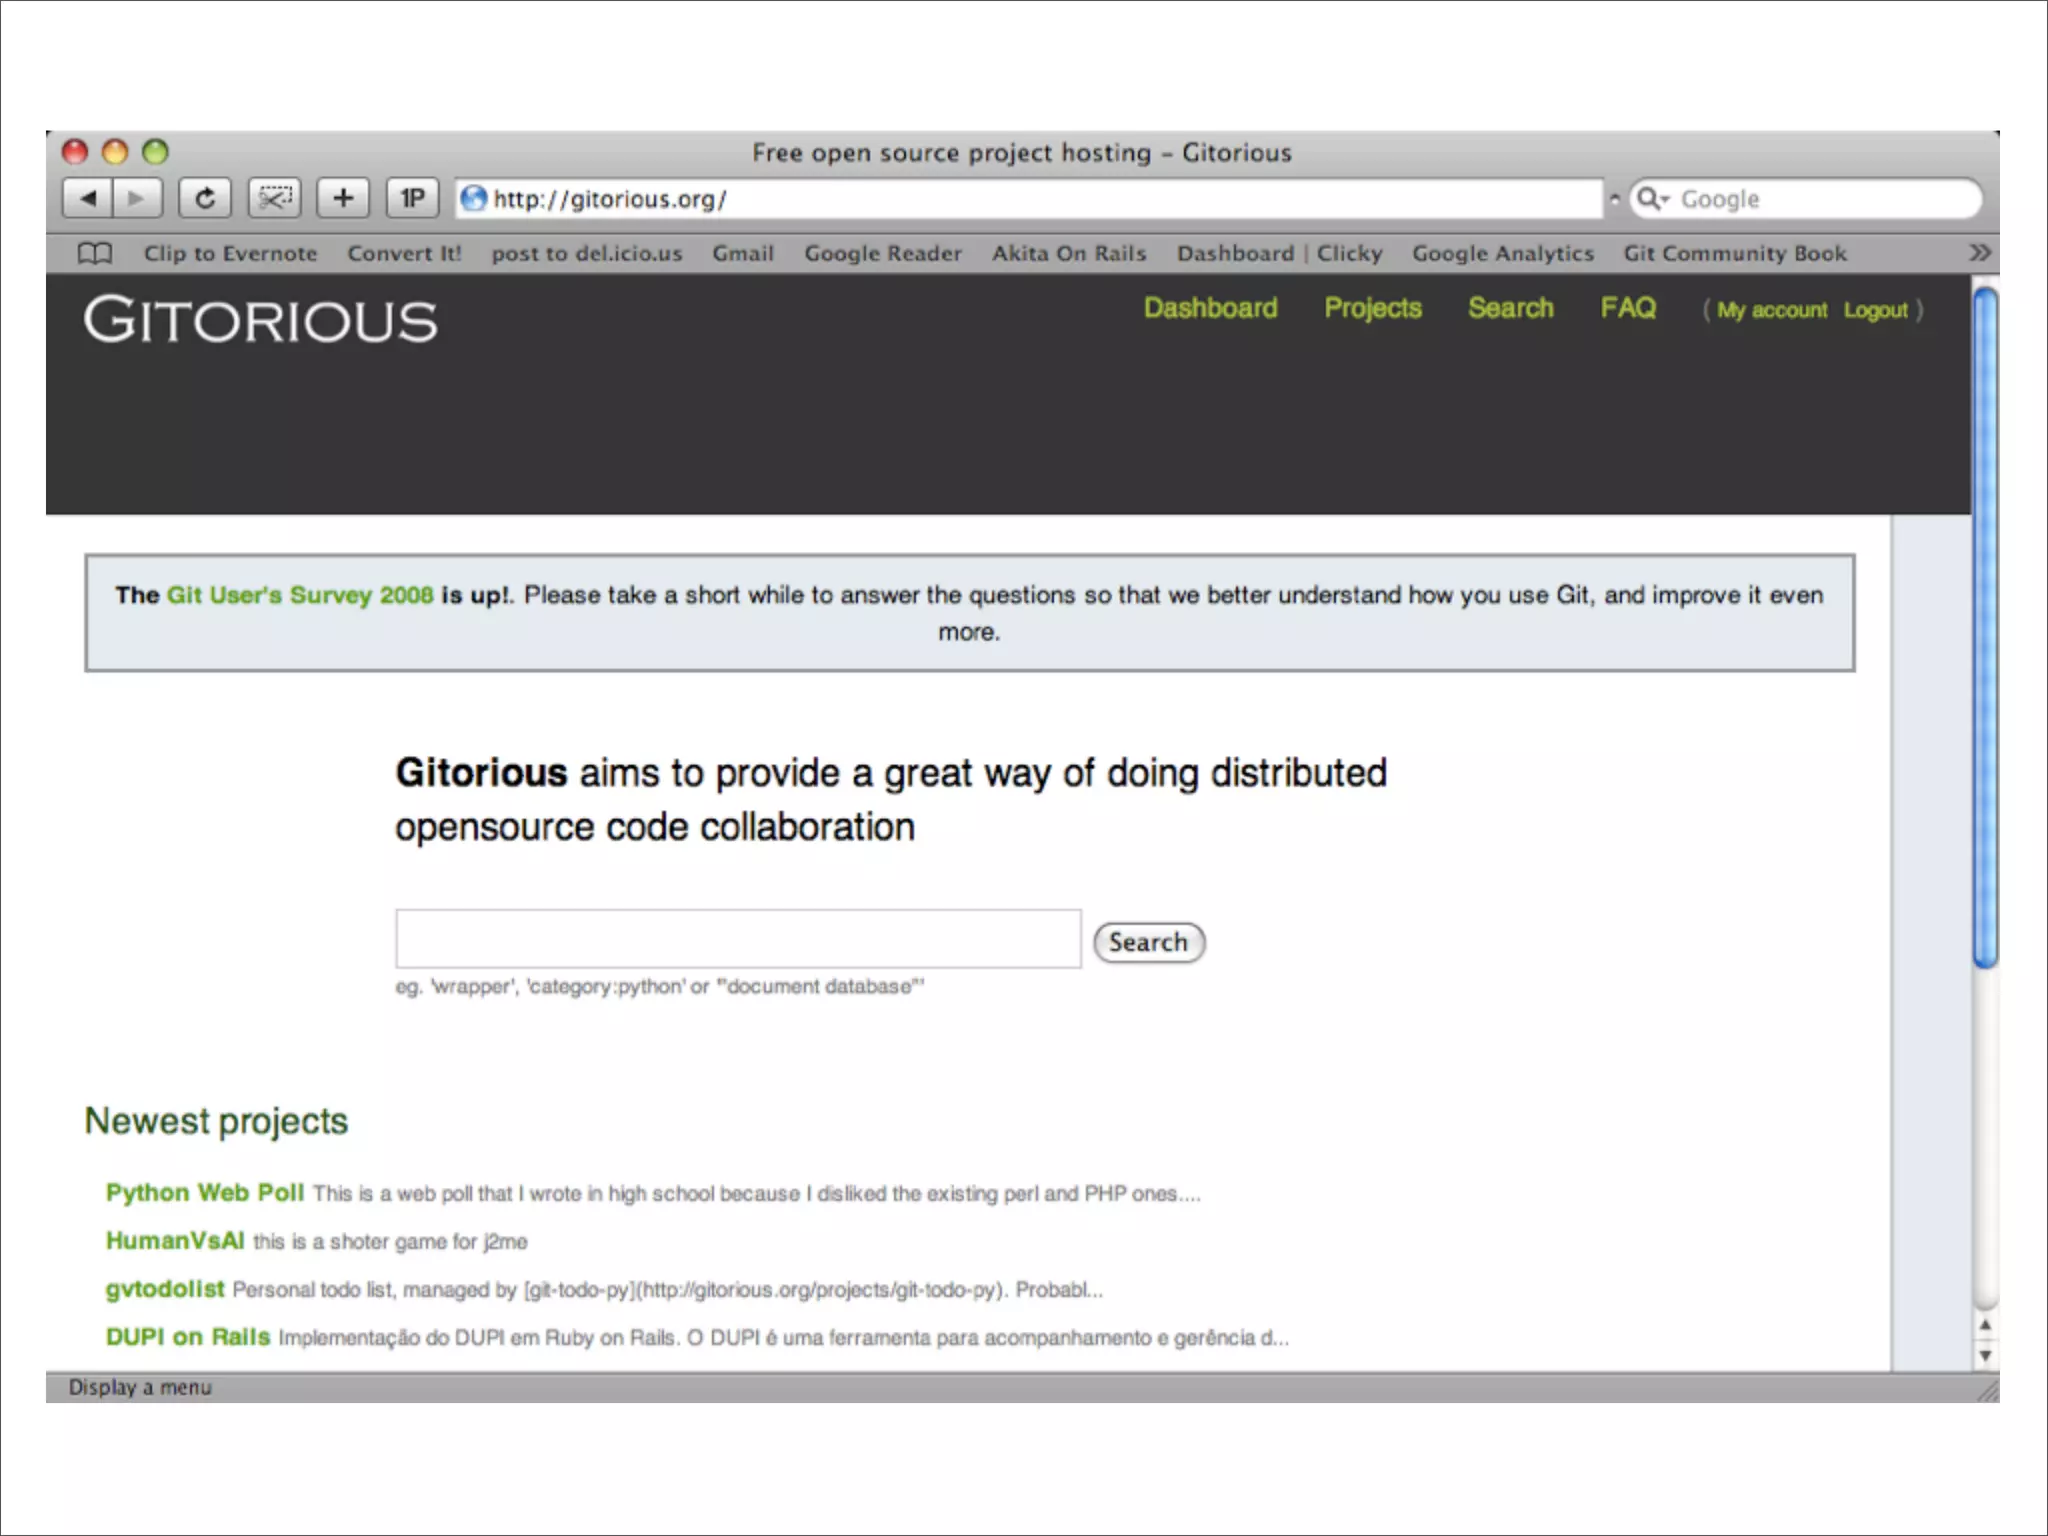Image resolution: width=2048 pixels, height=1536 pixels.
Task: Go to the Projects navigation item
Action: pyautogui.click(x=1372, y=308)
